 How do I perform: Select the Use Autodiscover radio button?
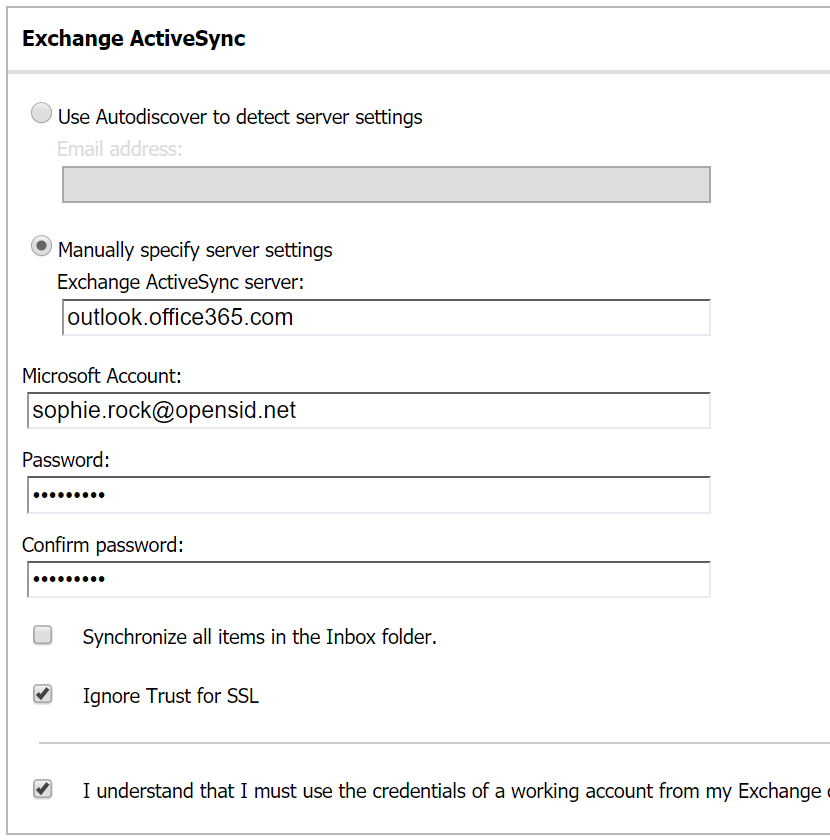(42, 114)
